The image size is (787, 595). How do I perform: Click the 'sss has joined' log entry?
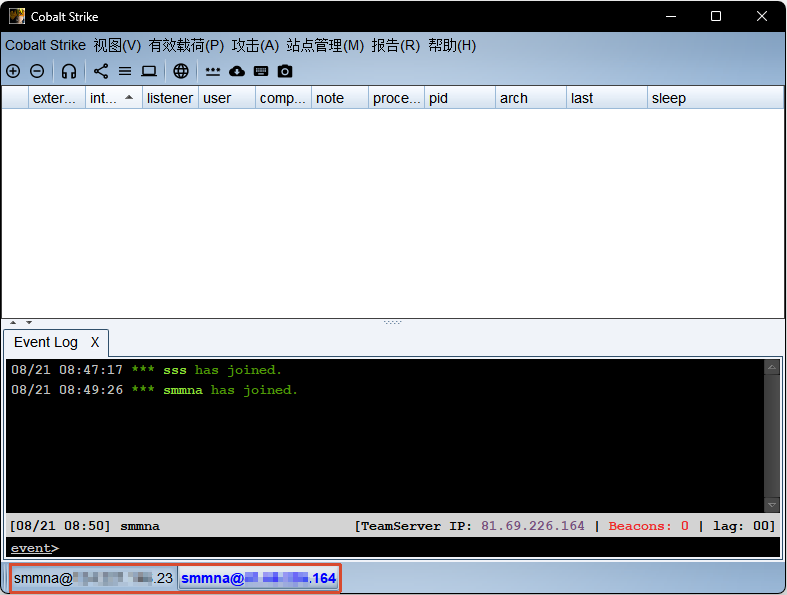coord(147,370)
